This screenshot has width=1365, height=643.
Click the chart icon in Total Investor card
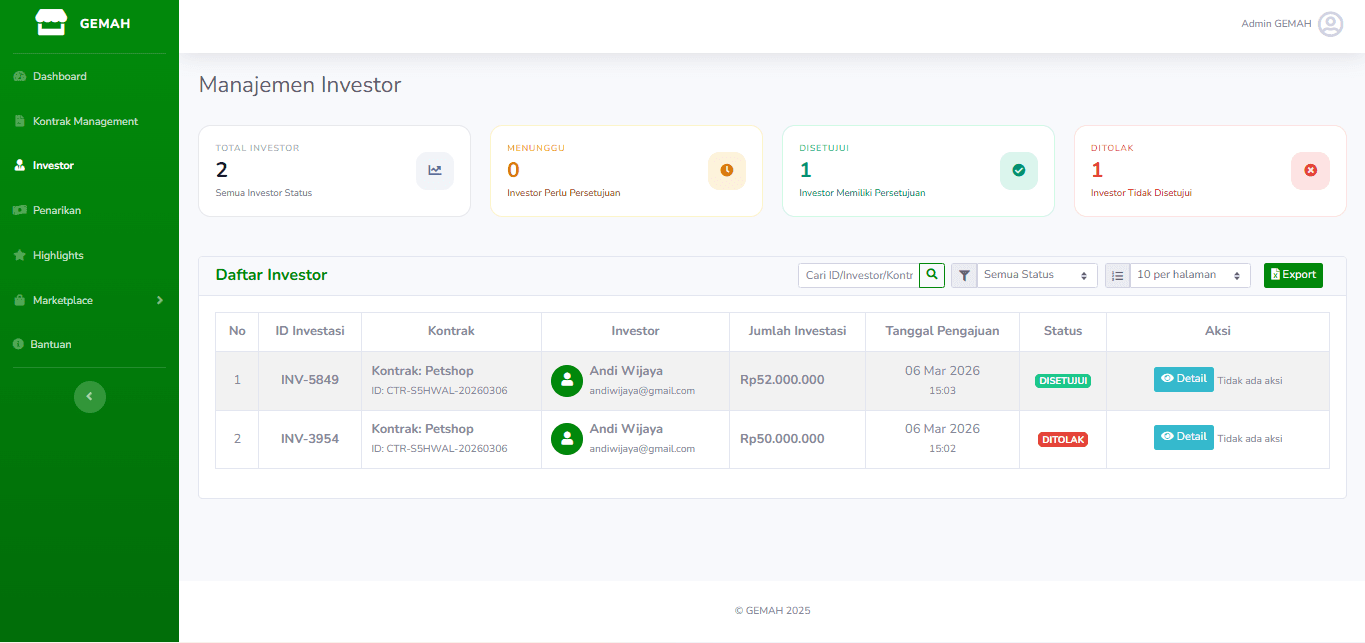pyautogui.click(x=435, y=171)
